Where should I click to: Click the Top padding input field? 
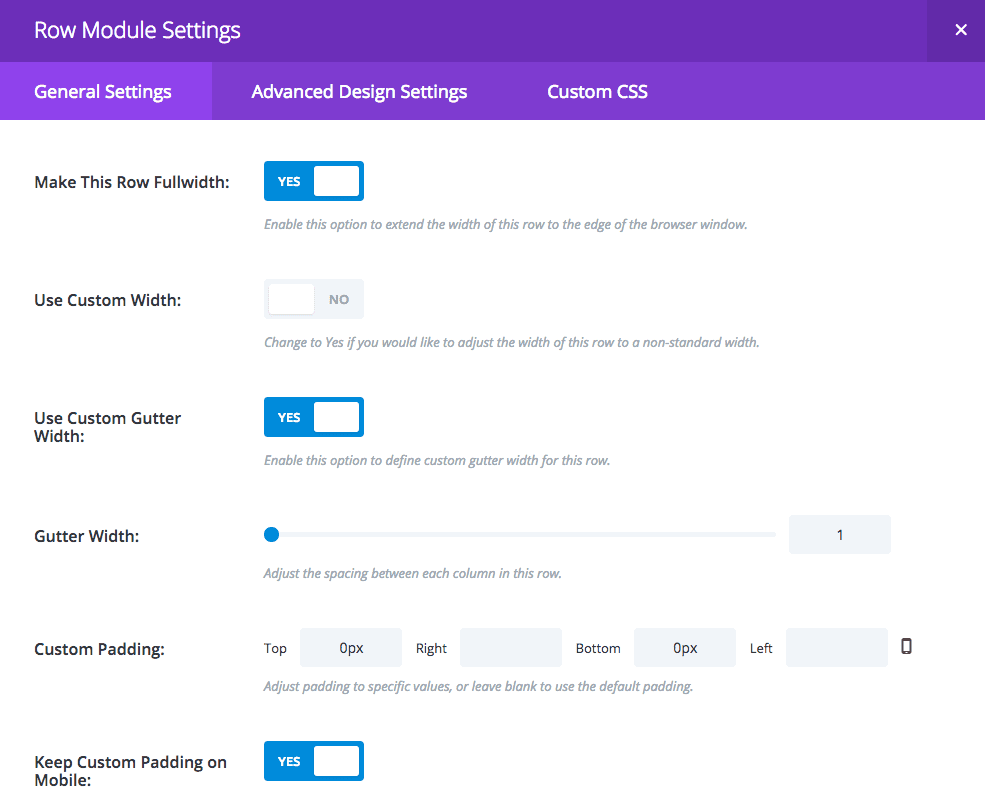pos(351,648)
